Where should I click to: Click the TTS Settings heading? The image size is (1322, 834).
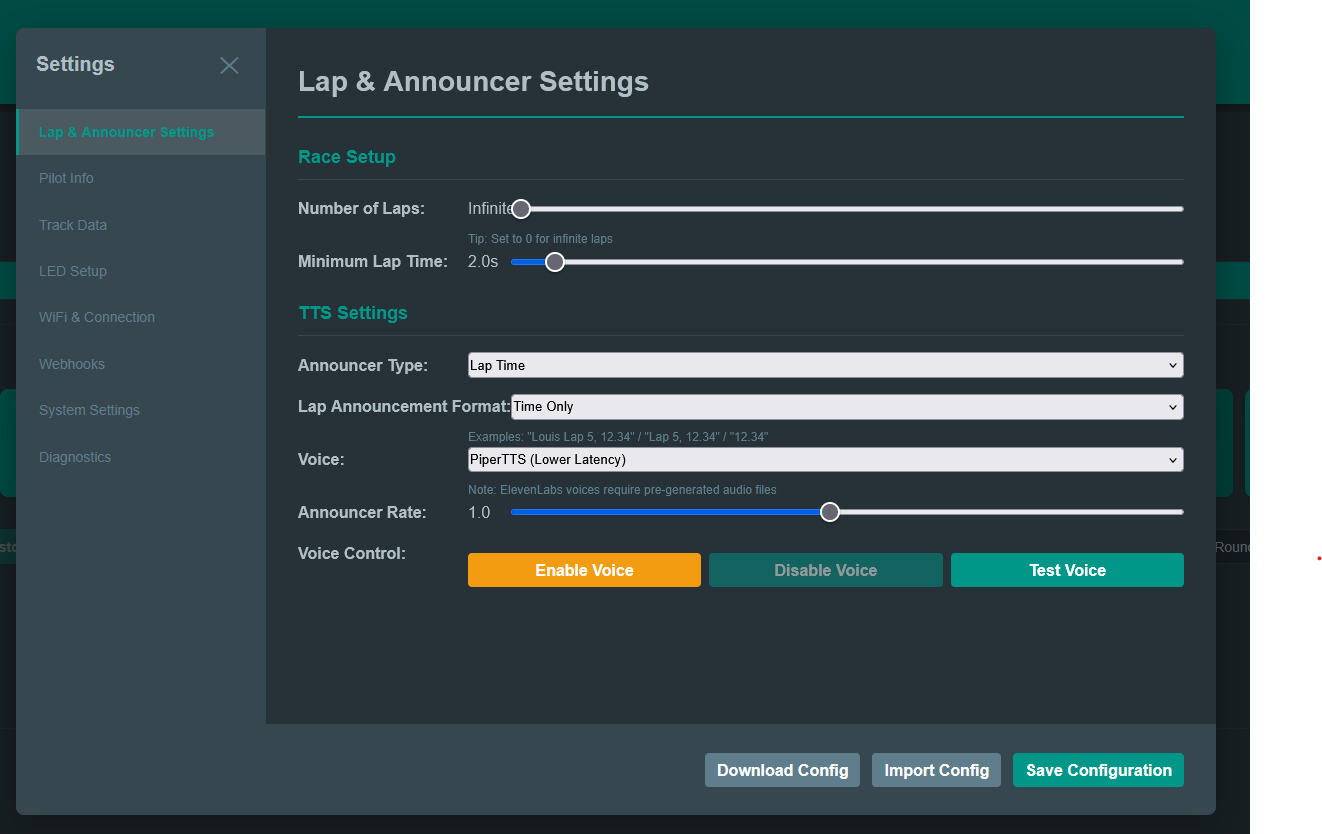tap(353, 313)
